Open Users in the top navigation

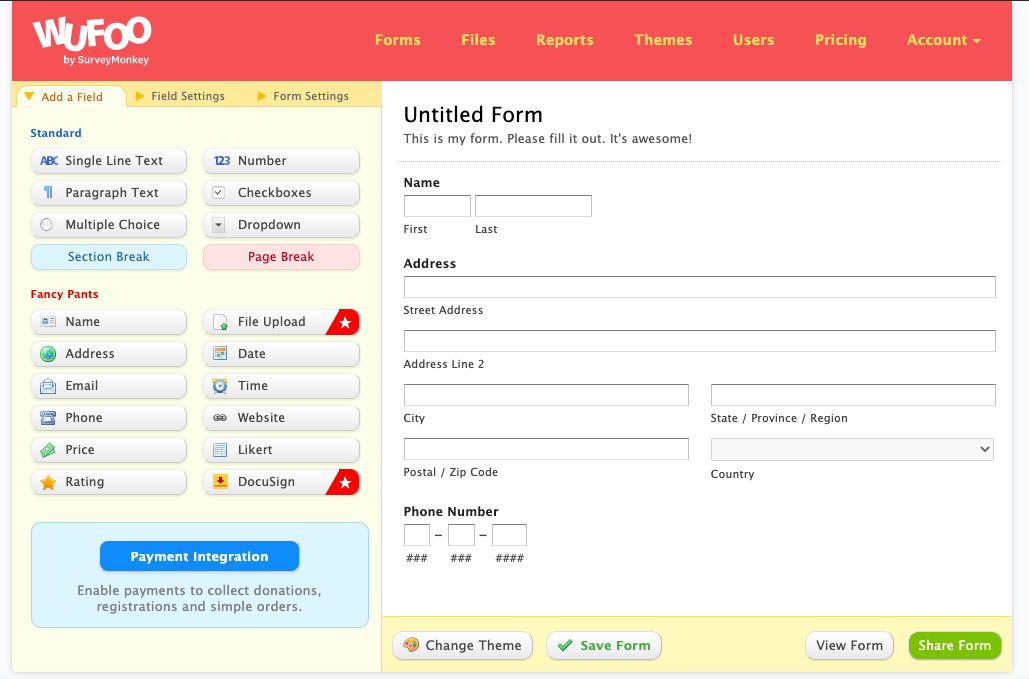pyautogui.click(x=753, y=40)
